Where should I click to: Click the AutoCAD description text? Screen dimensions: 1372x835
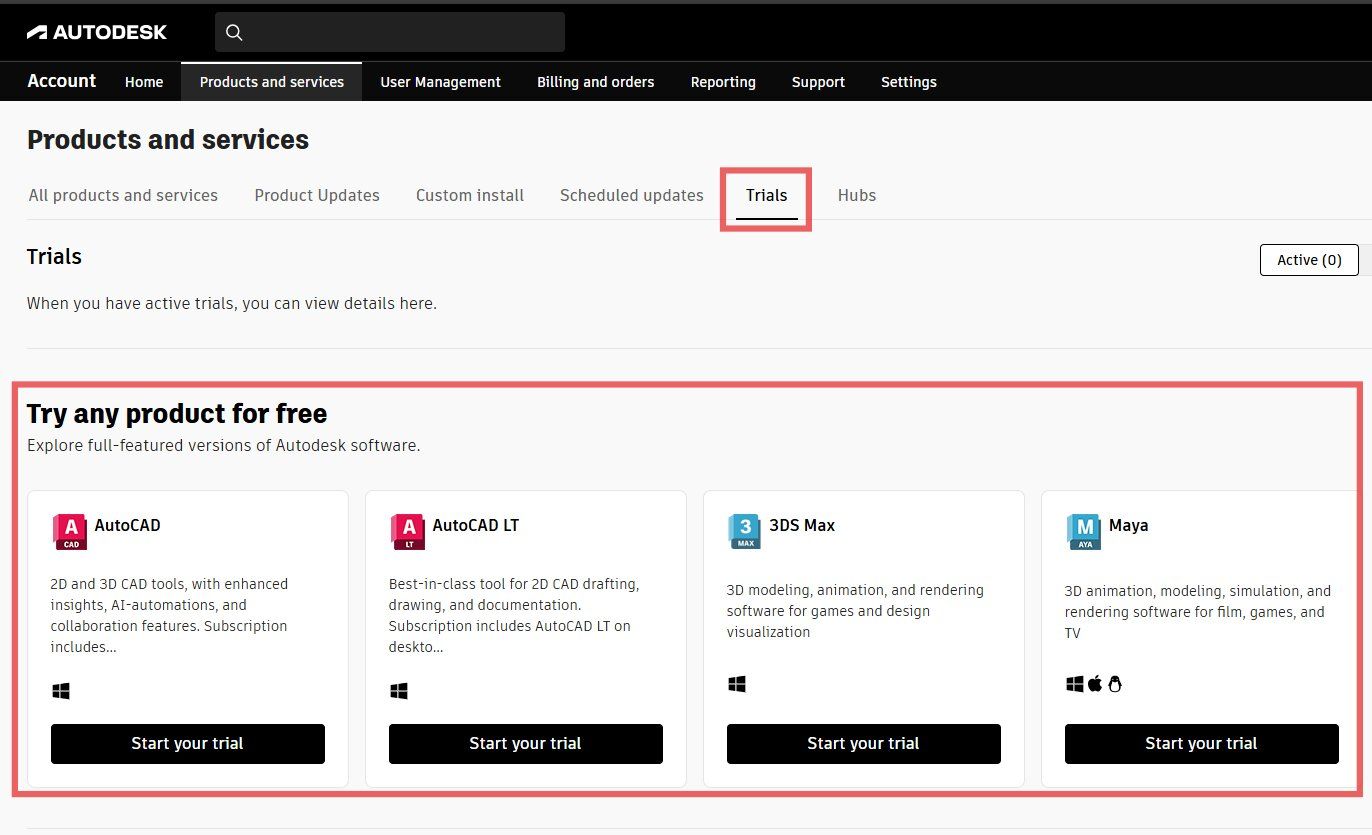[x=170, y=615]
